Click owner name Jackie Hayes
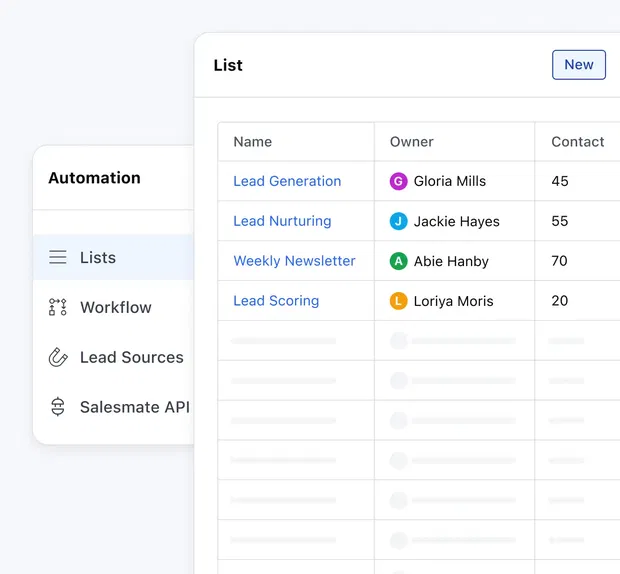620x574 pixels. 457,221
